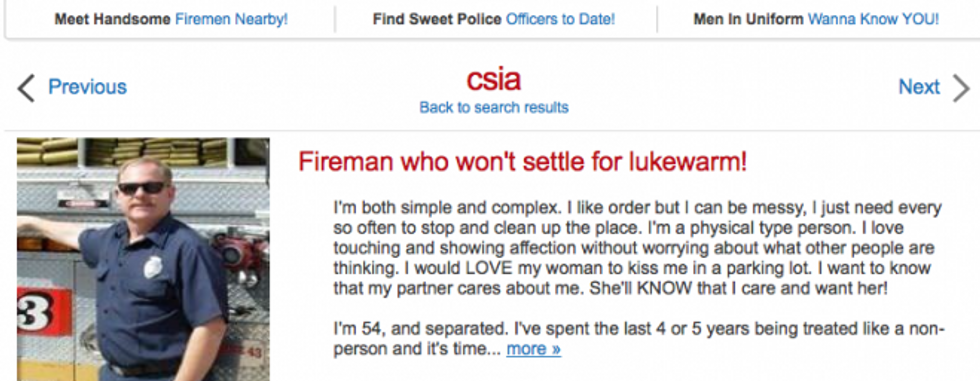
Task: Click the bold Meet Handsome ad text
Action: pyautogui.click(x=112, y=19)
